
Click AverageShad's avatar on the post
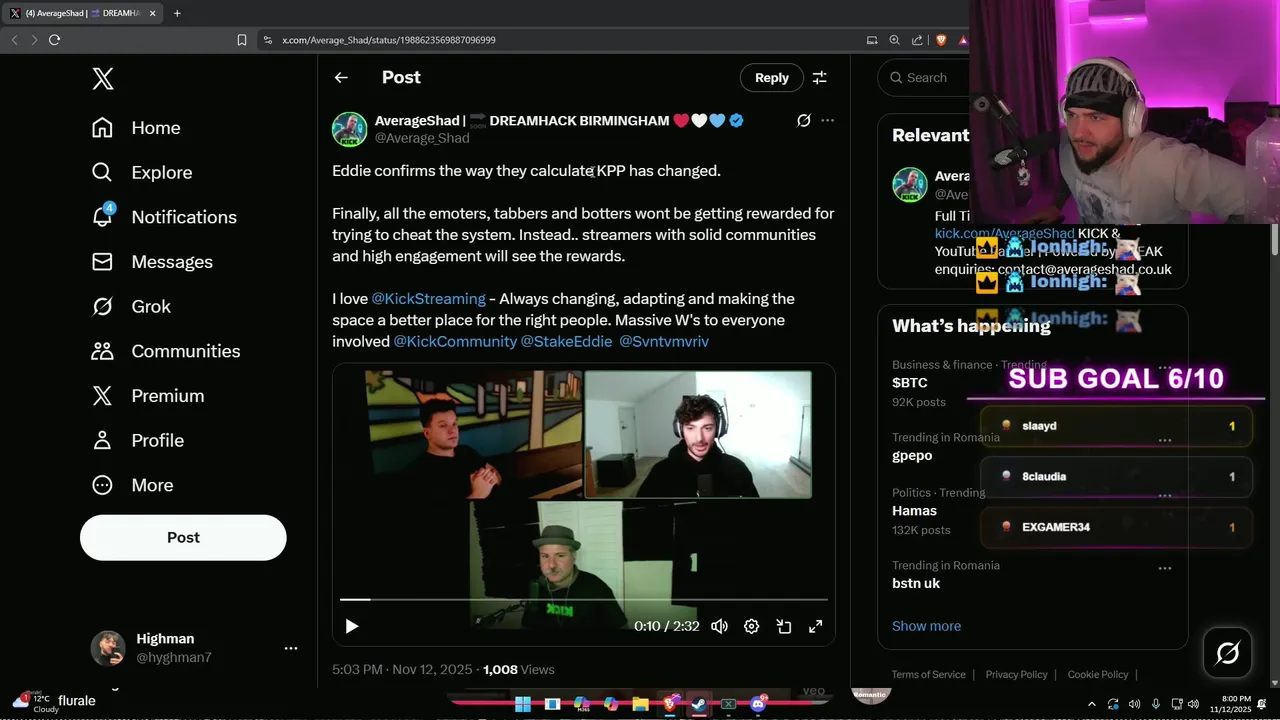tap(350, 129)
